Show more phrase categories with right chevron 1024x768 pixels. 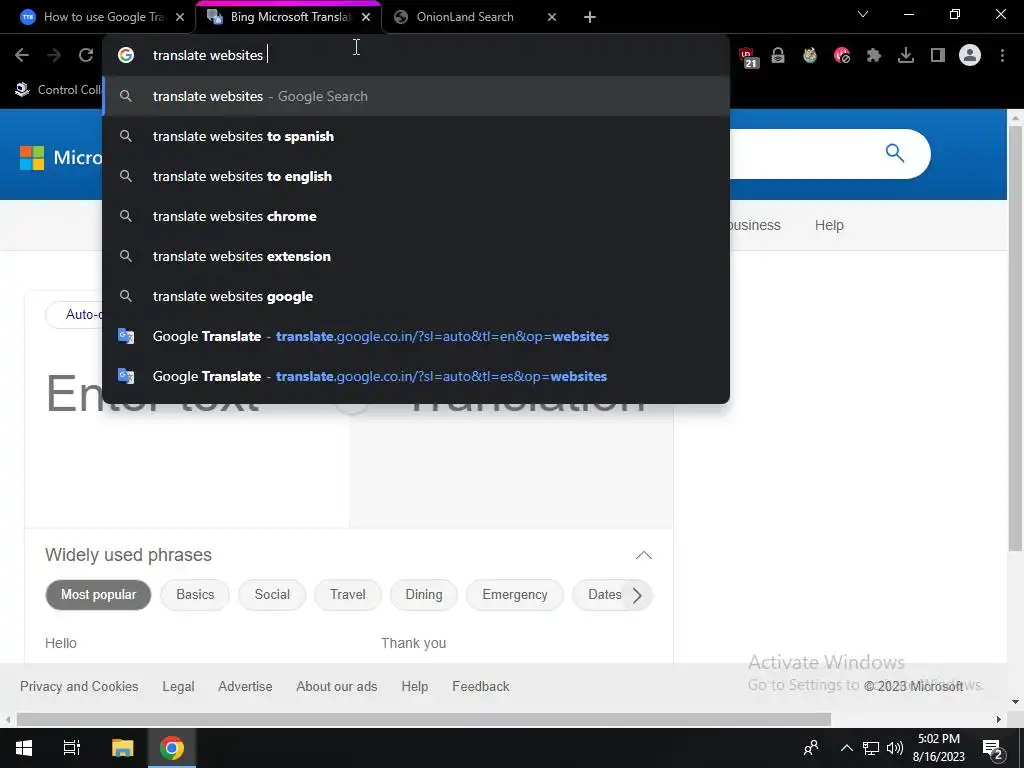pos(637,595)
